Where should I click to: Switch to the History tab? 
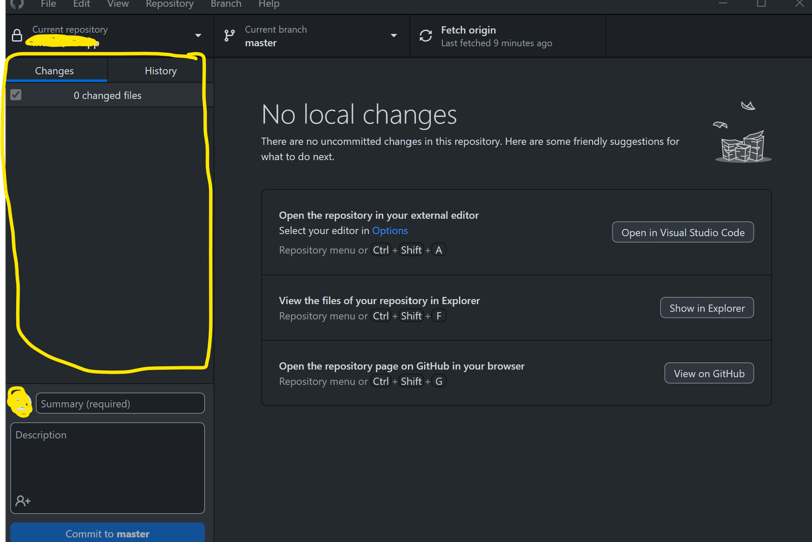point(161,70)
